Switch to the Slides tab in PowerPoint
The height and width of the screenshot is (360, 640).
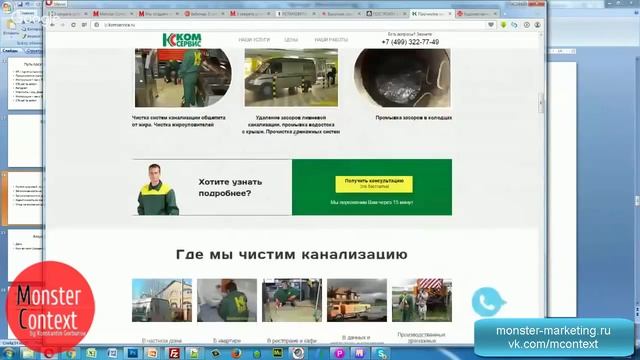(x=10, y=51)
